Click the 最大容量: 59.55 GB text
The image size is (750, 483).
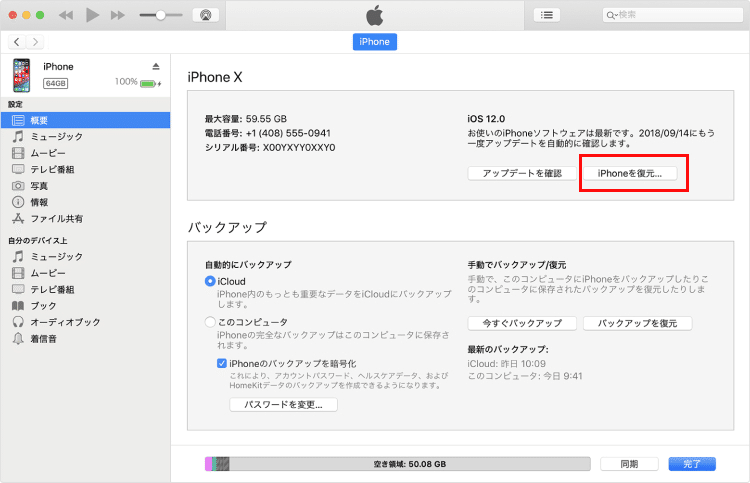(x=246, y=119)
